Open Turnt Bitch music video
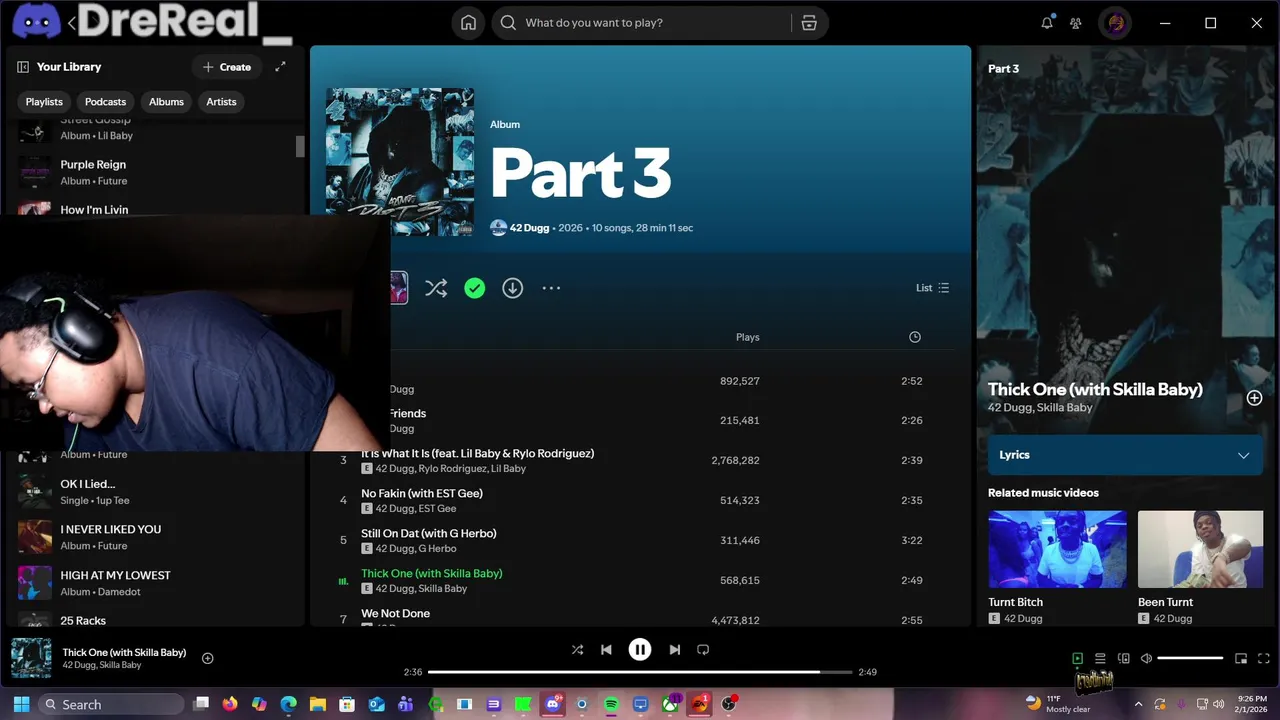 click(1057, 549)
